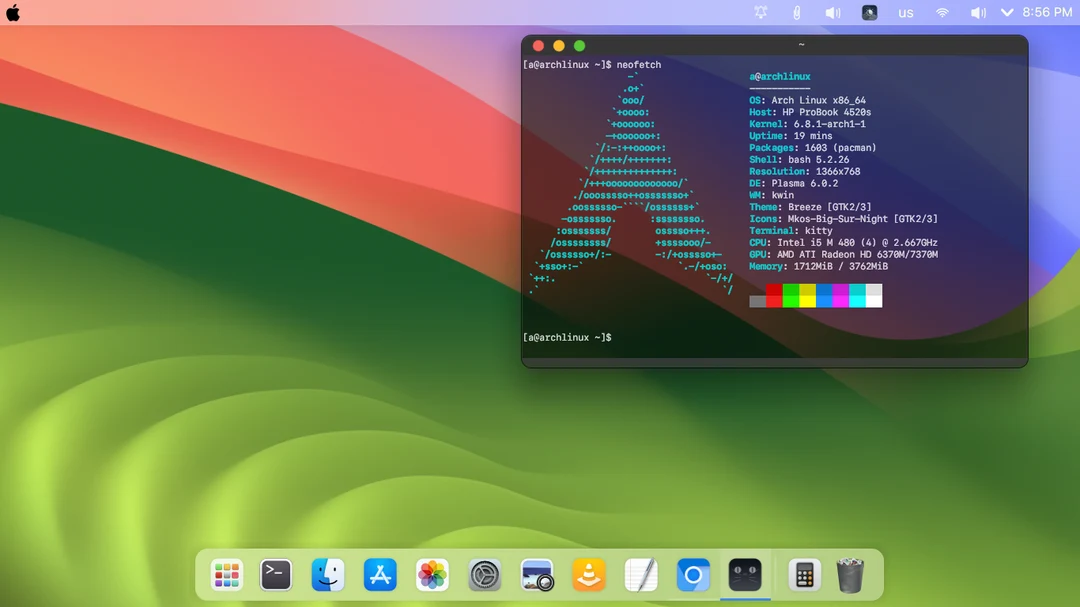Select the ~ title tab of the terminal
The image size is (1080, 607).
click(800, 44)
